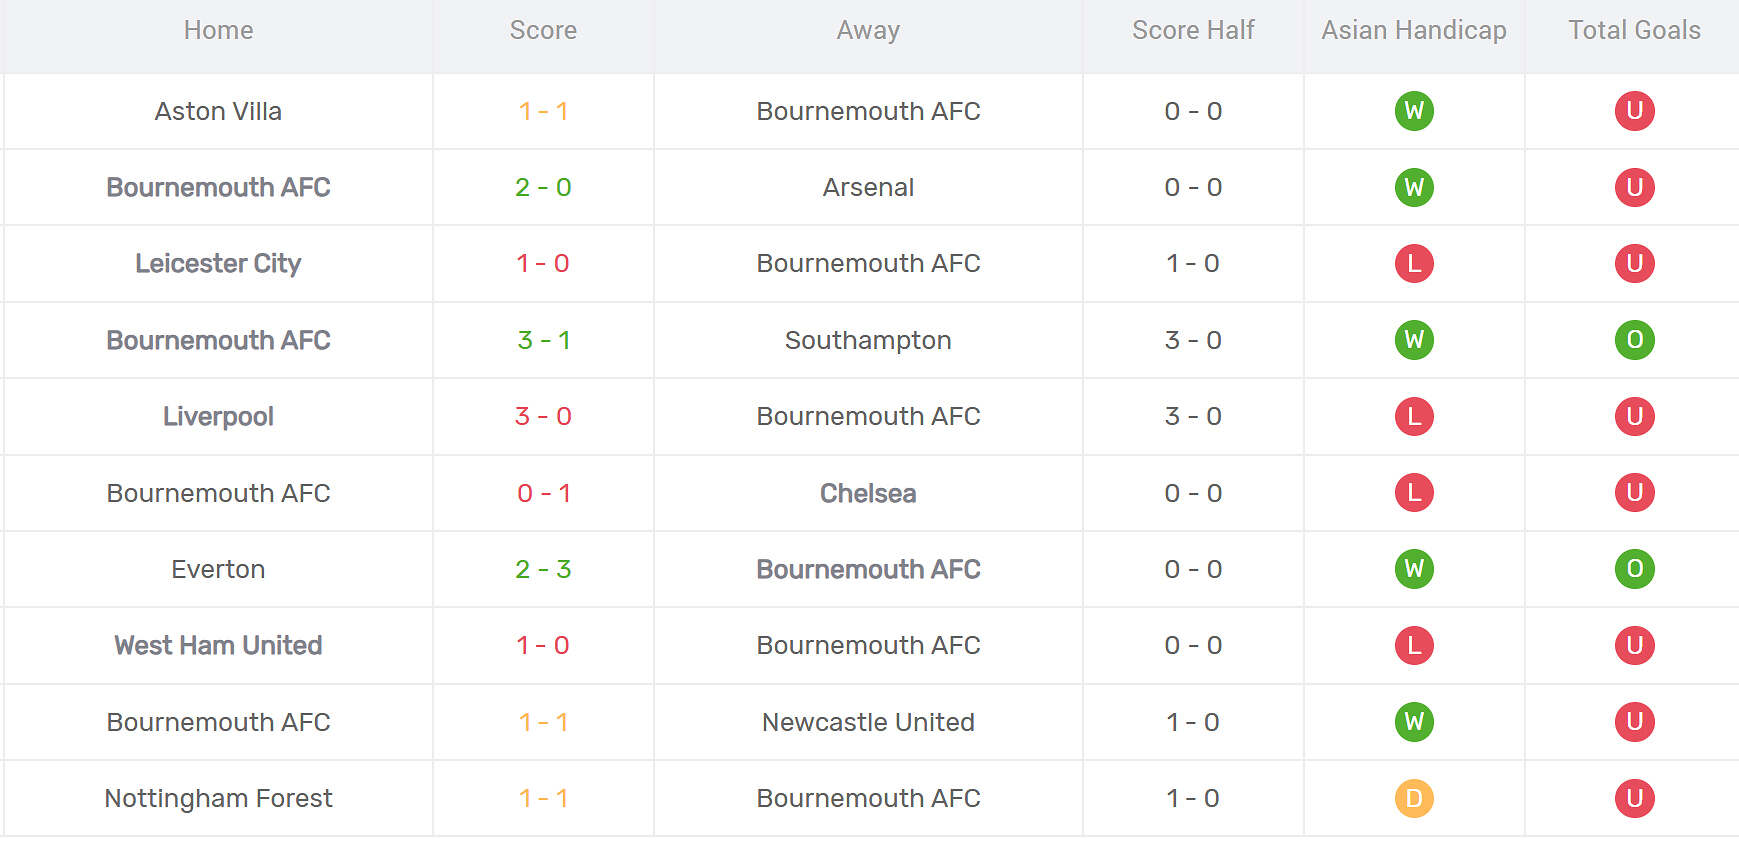
Task: Click the red L badge in Liverpool row
Action: click(x=1413, y=416)
